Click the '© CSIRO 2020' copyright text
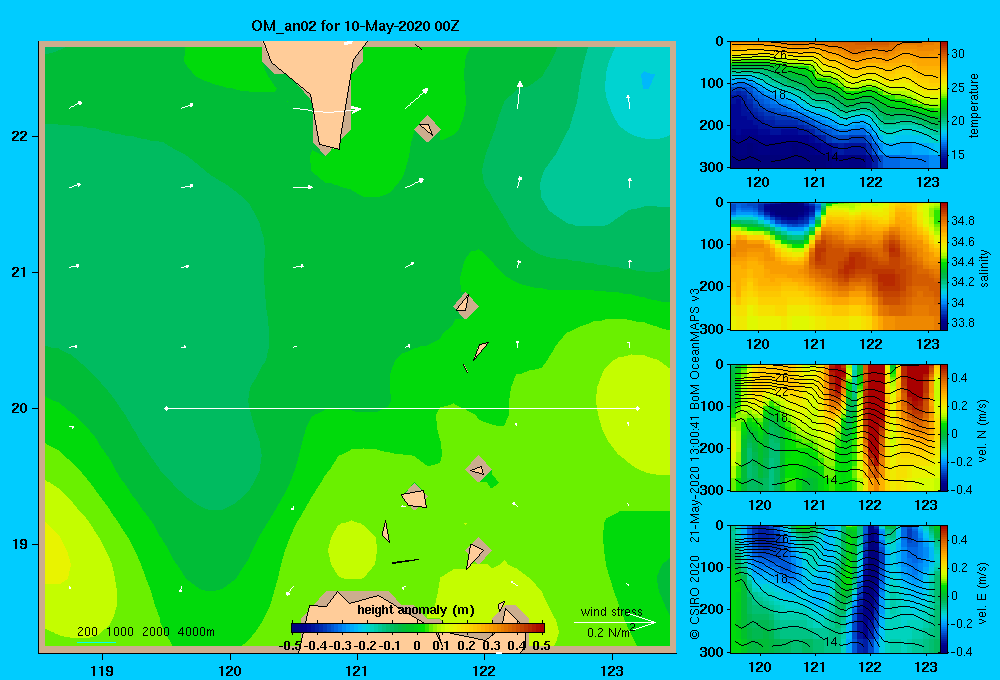Image resolution: width=1000 pixels, height=680 pixels. (695, 596)
